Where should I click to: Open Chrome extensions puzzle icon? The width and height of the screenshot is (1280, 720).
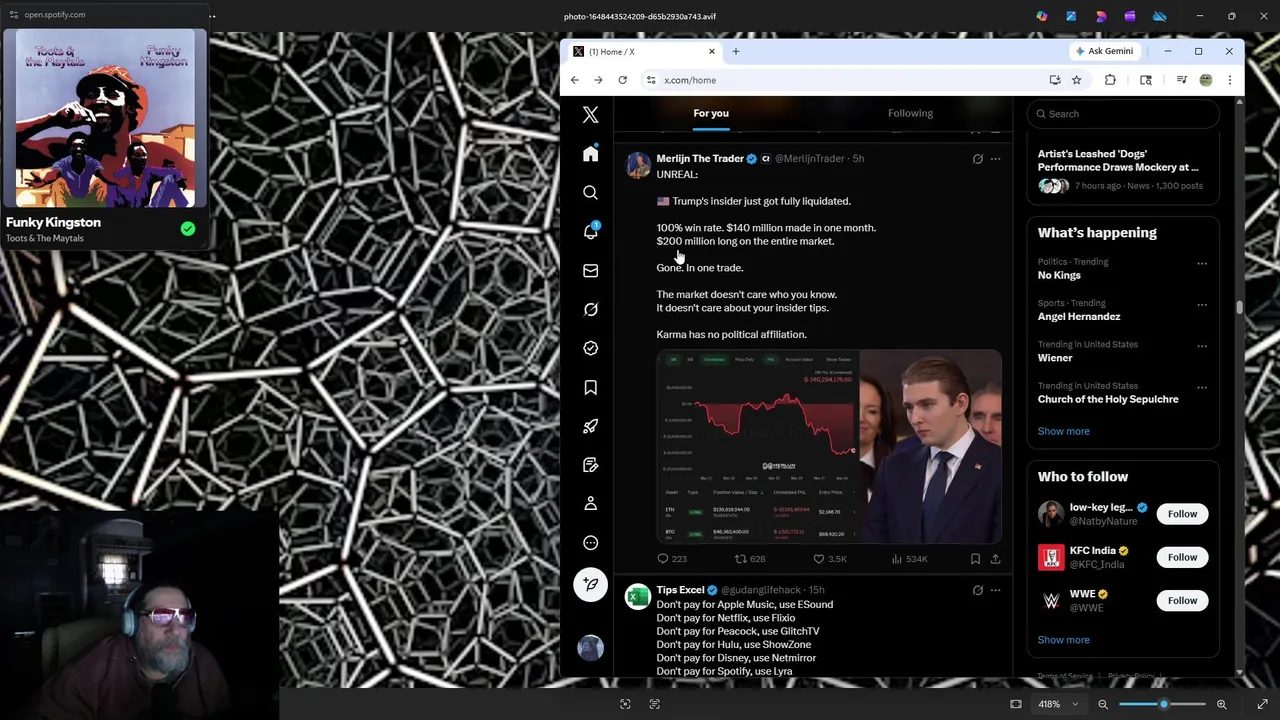tap(1110, 80)
